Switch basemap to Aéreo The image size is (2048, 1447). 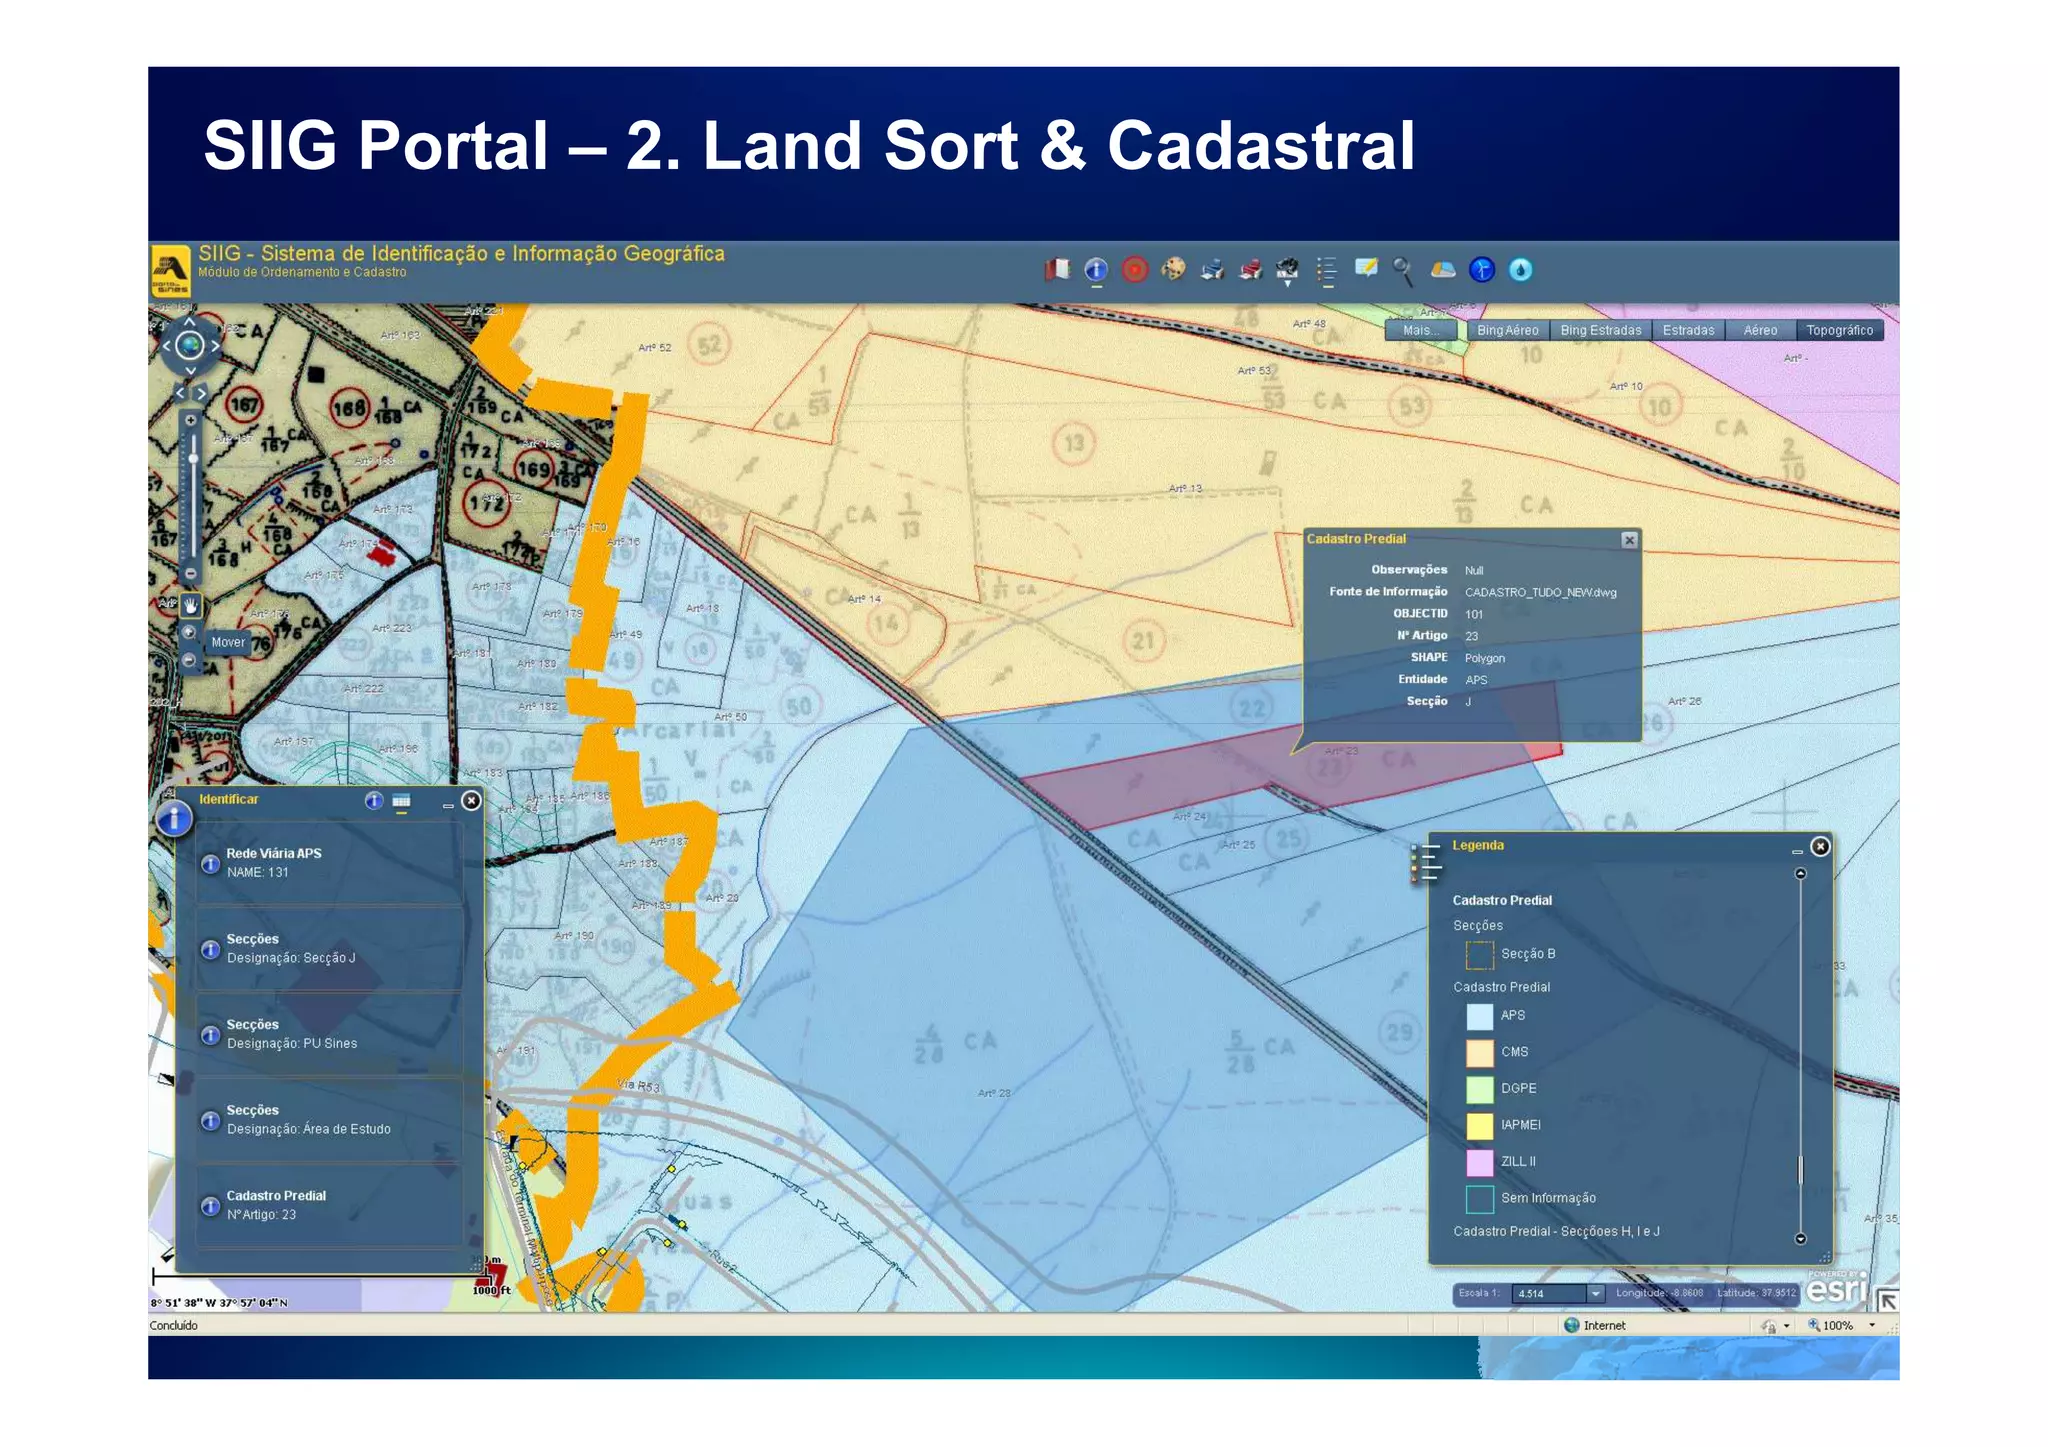pyautogui.click(x=1760, y=330)
